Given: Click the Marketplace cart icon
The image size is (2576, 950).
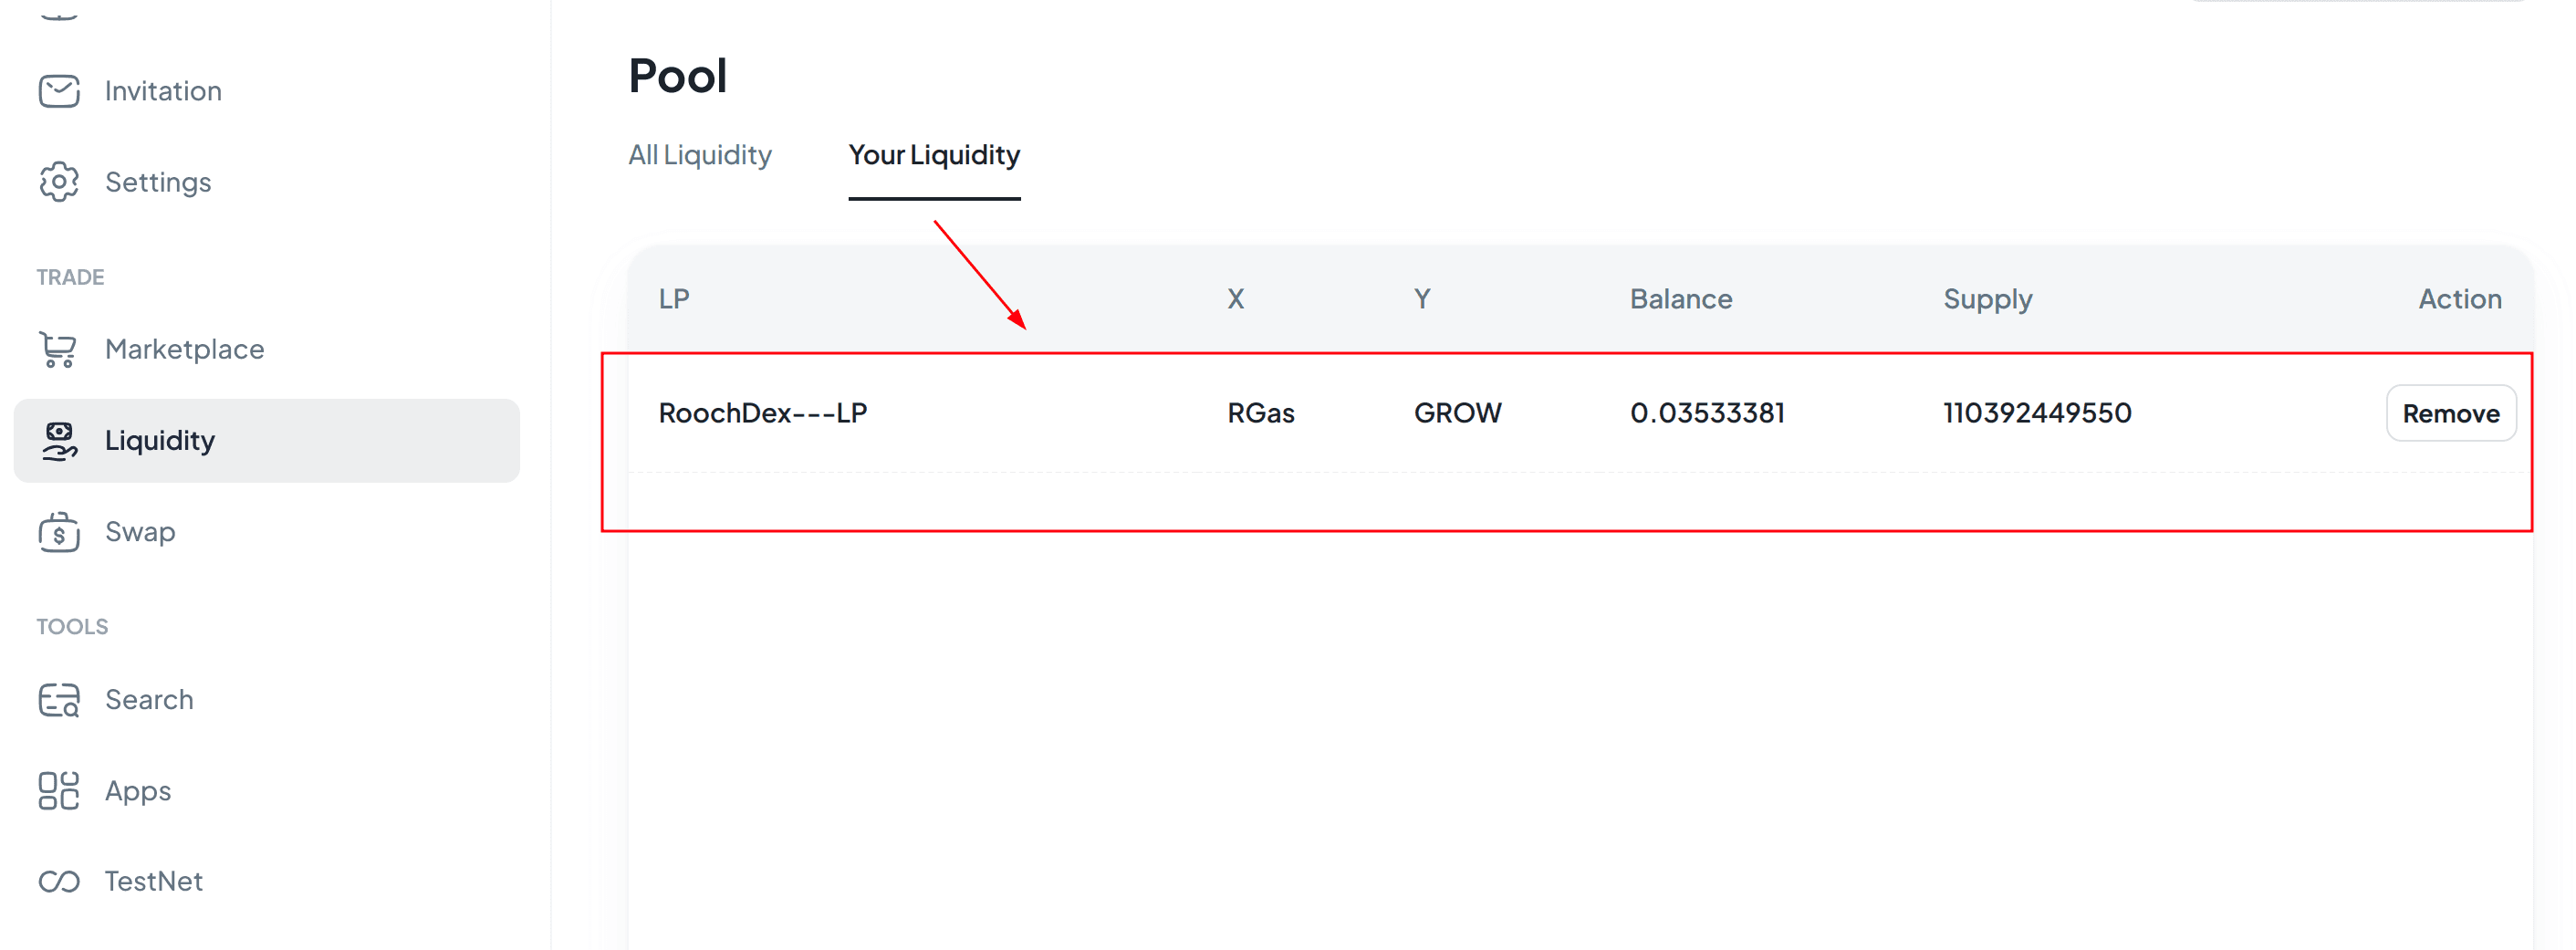Looking at the screenshot, I should tap(59, 349).
